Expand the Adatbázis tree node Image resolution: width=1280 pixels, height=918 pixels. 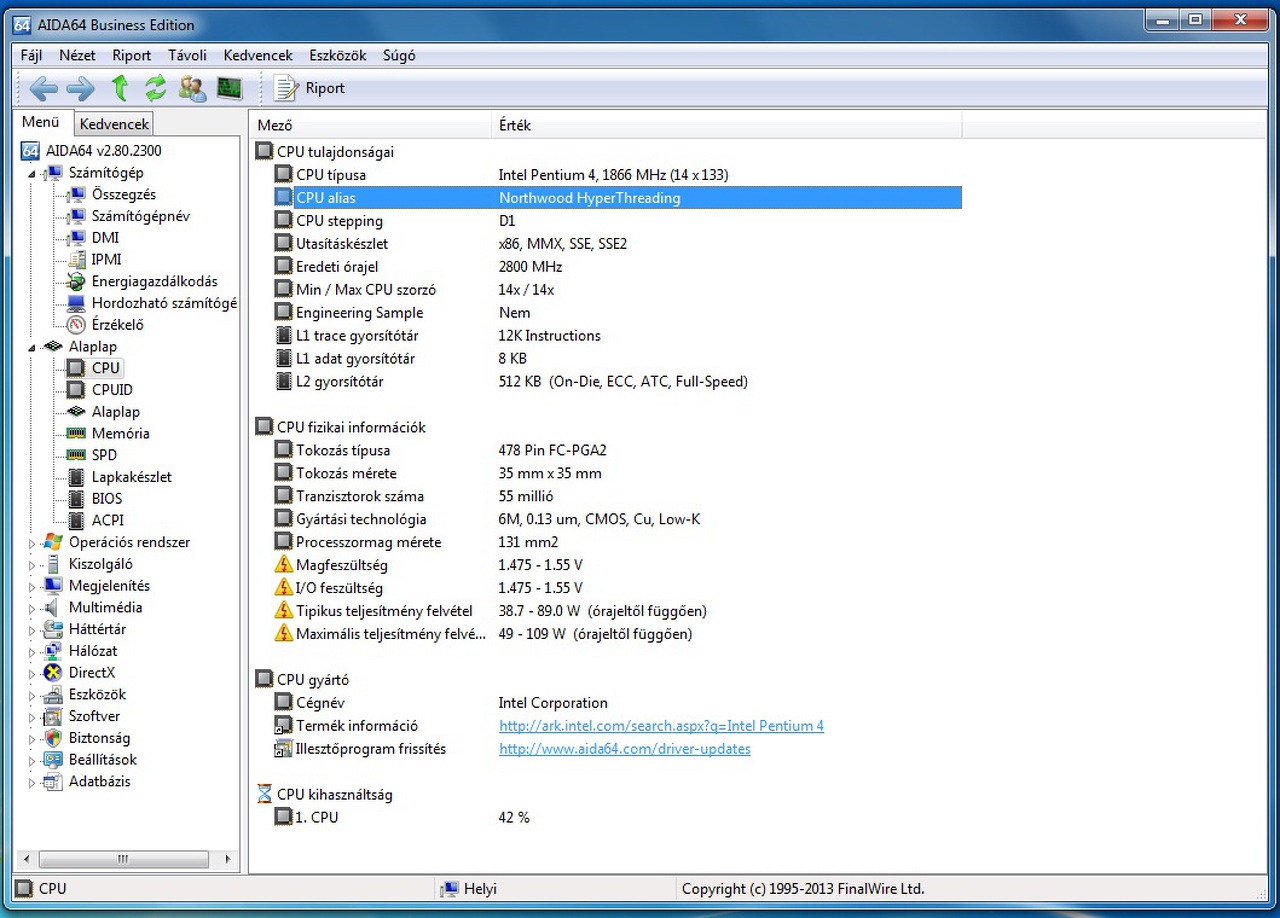[x=32, y=782]
